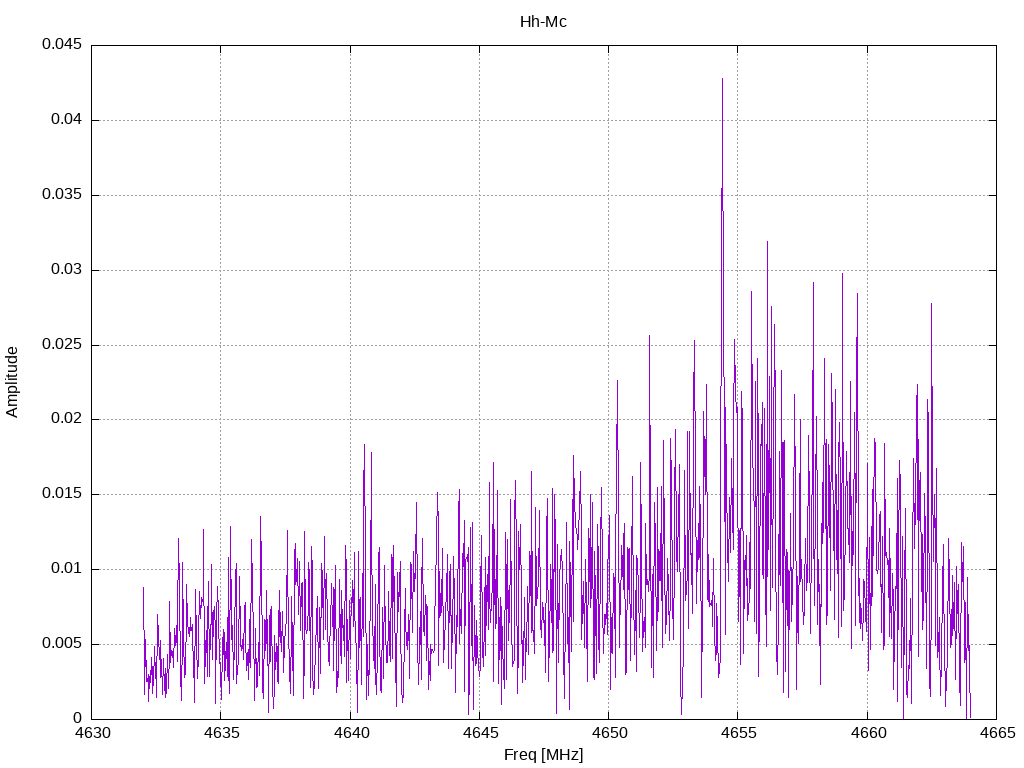Select the 0.04 y-axis tick label
Viewport: 1024px width, 768px height.
click(65, 120)
